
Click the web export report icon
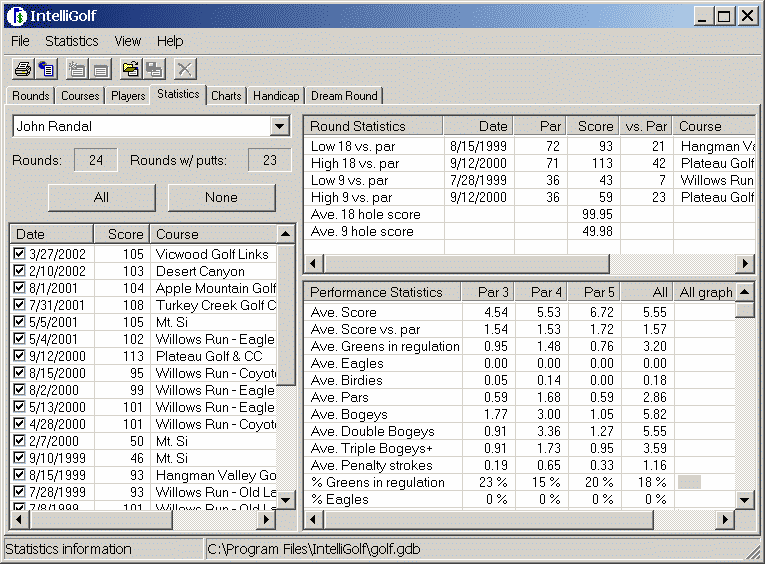[x=47, y=69]
